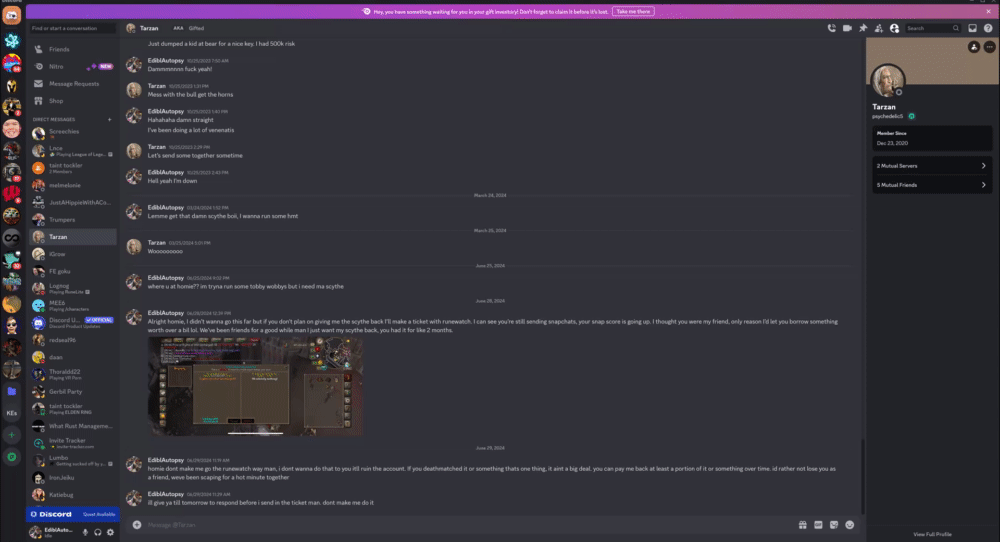Open pinned messages pin icon
Screen dimensions: 1000x542
coord(863,28)
